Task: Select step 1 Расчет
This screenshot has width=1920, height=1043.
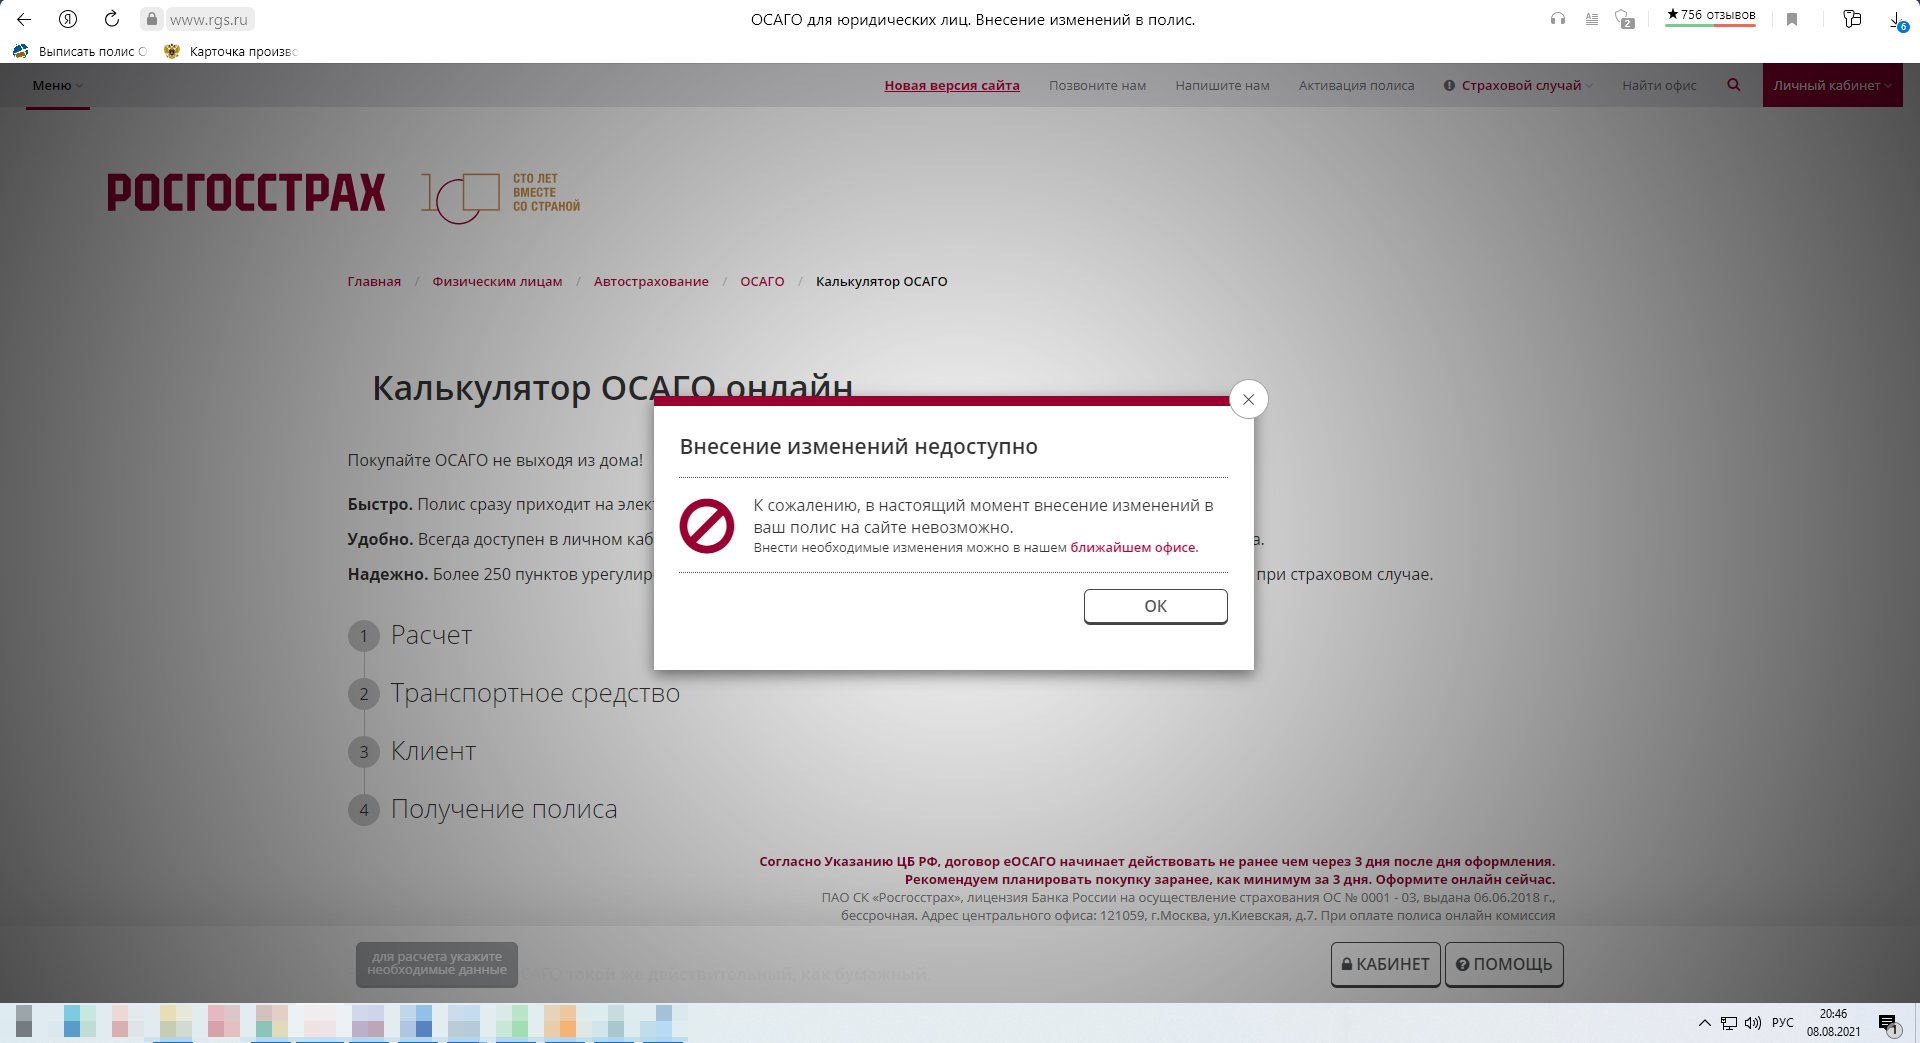Action: (410, 635)
